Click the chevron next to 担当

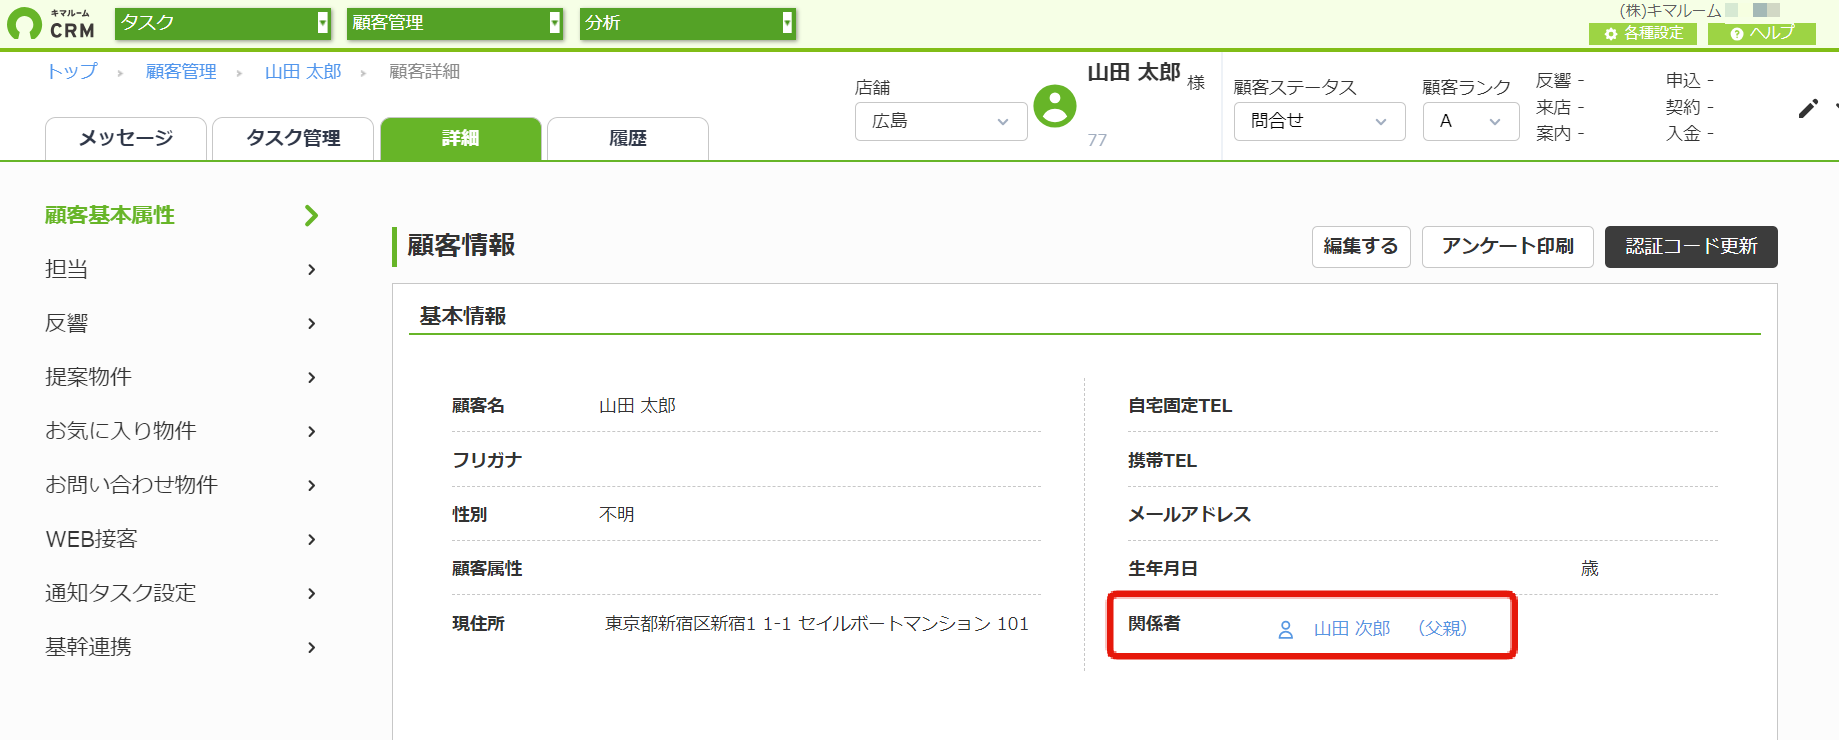[312, 269]
